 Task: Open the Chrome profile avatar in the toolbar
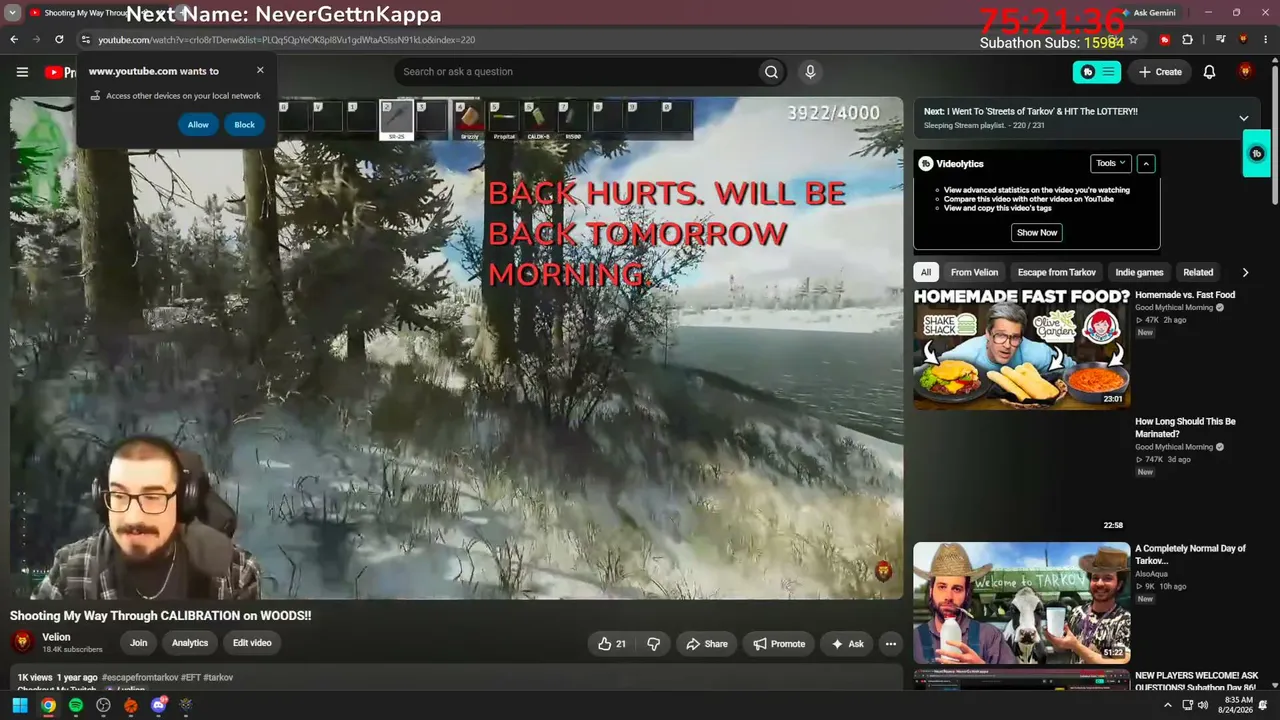[1243, 40]
